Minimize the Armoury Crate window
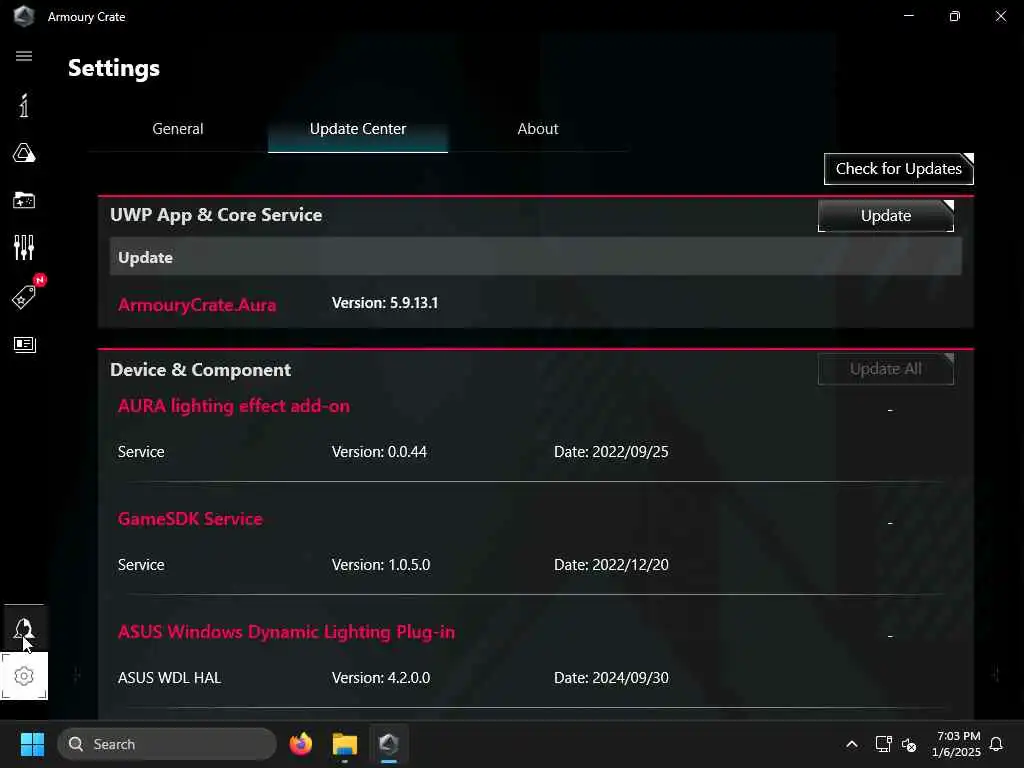The height and width of the screenshot is (768, 1024). pyautogui.click(x=908, y=16)
